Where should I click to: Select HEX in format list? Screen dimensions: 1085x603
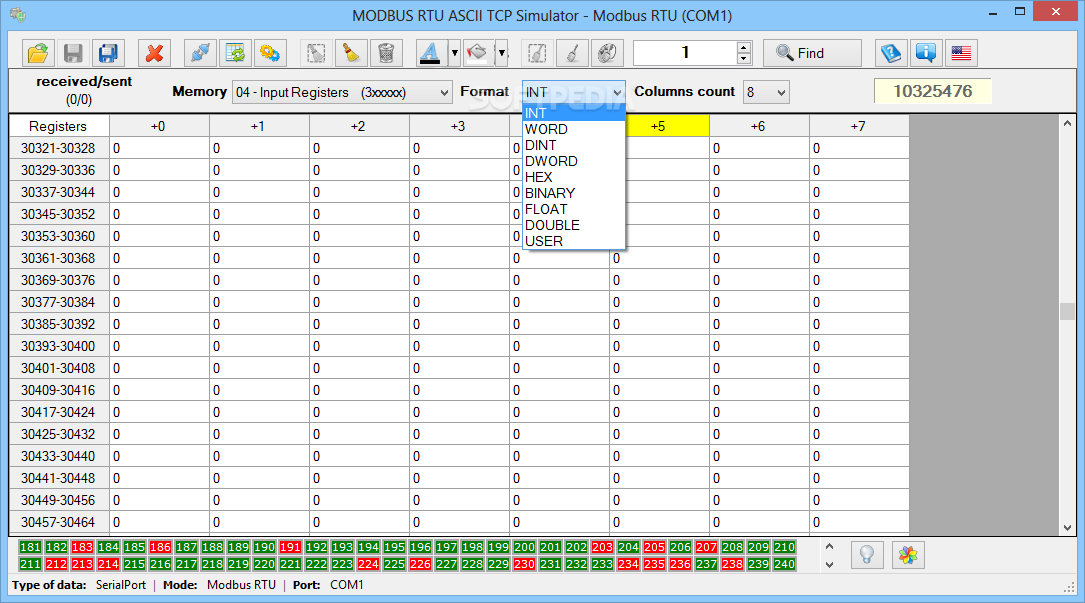pyautogui.click(x=574, y=177)
